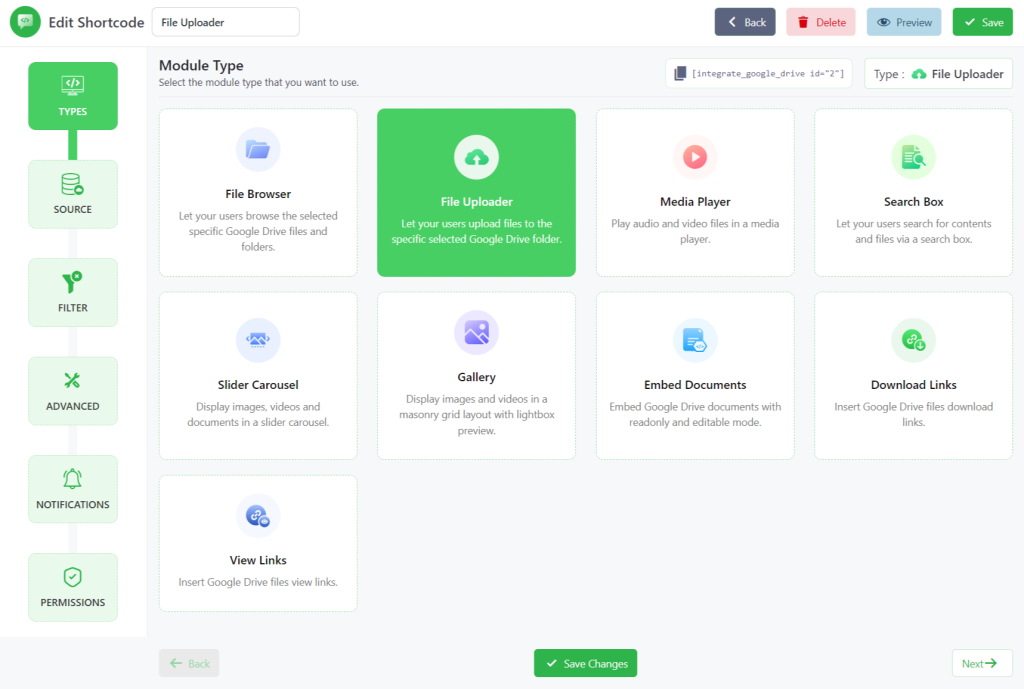Click the Download Links icon
This screenshot has height=689, width=1024.
coord(913,340)
